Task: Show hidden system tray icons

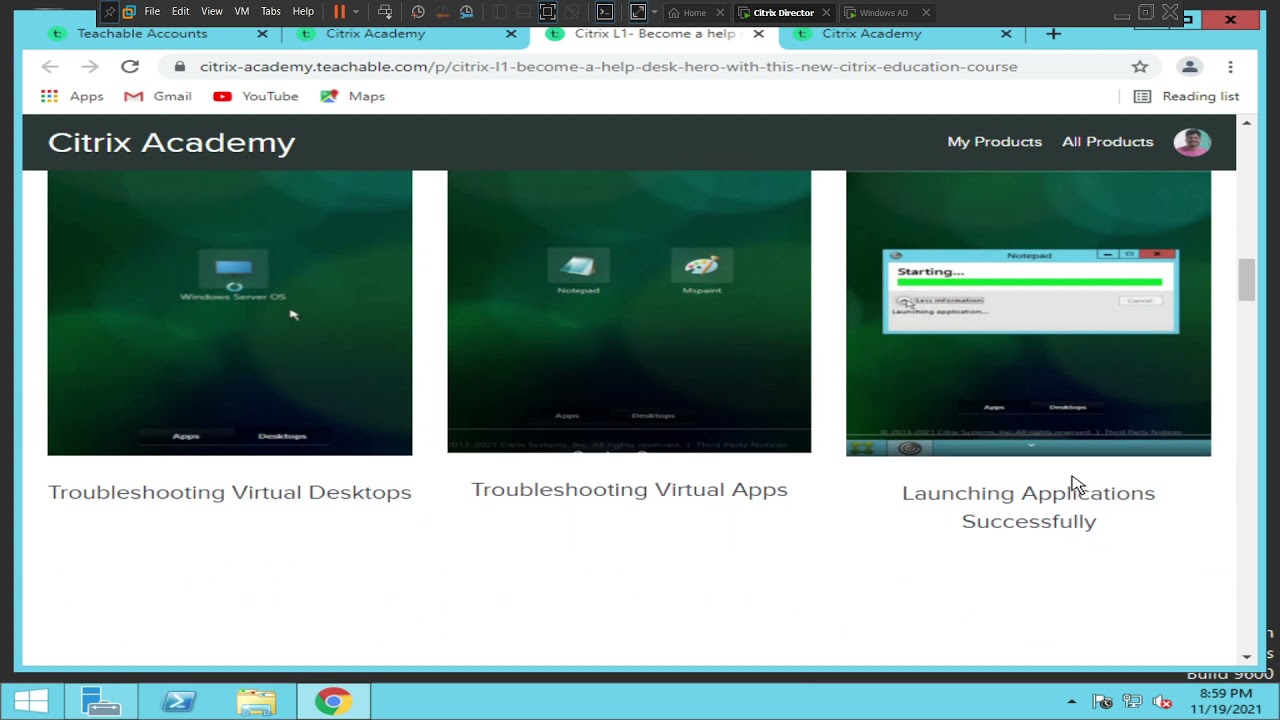Action: [x=1072, y=702]
